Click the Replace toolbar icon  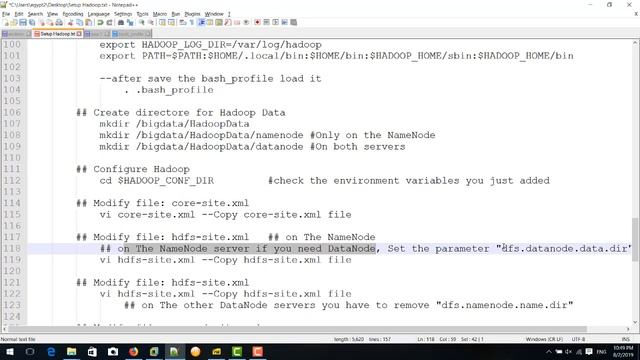130,22
